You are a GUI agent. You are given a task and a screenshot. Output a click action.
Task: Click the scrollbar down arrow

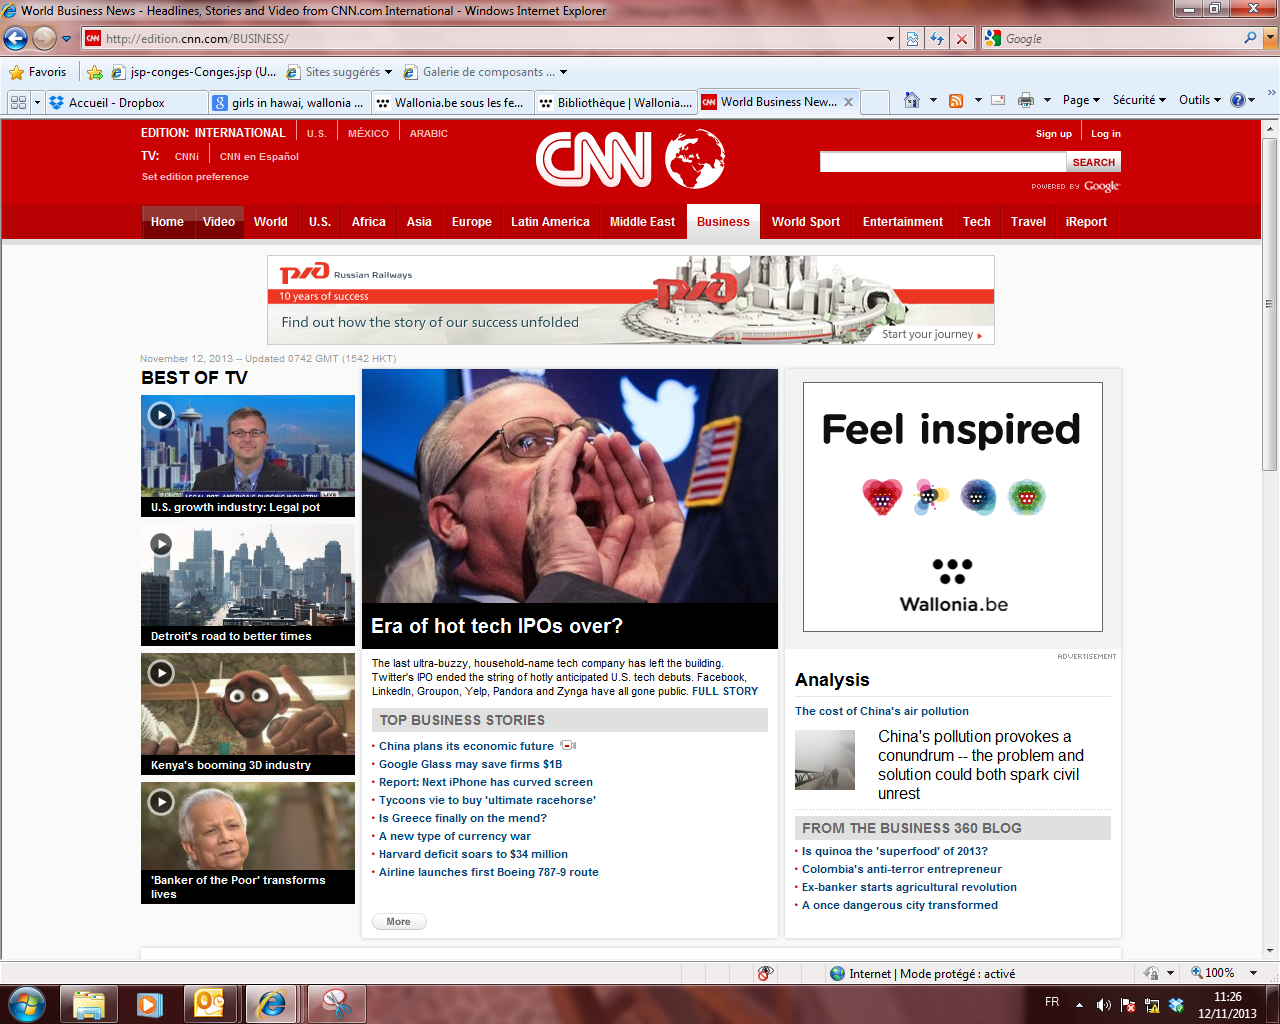click(1270, 951)
